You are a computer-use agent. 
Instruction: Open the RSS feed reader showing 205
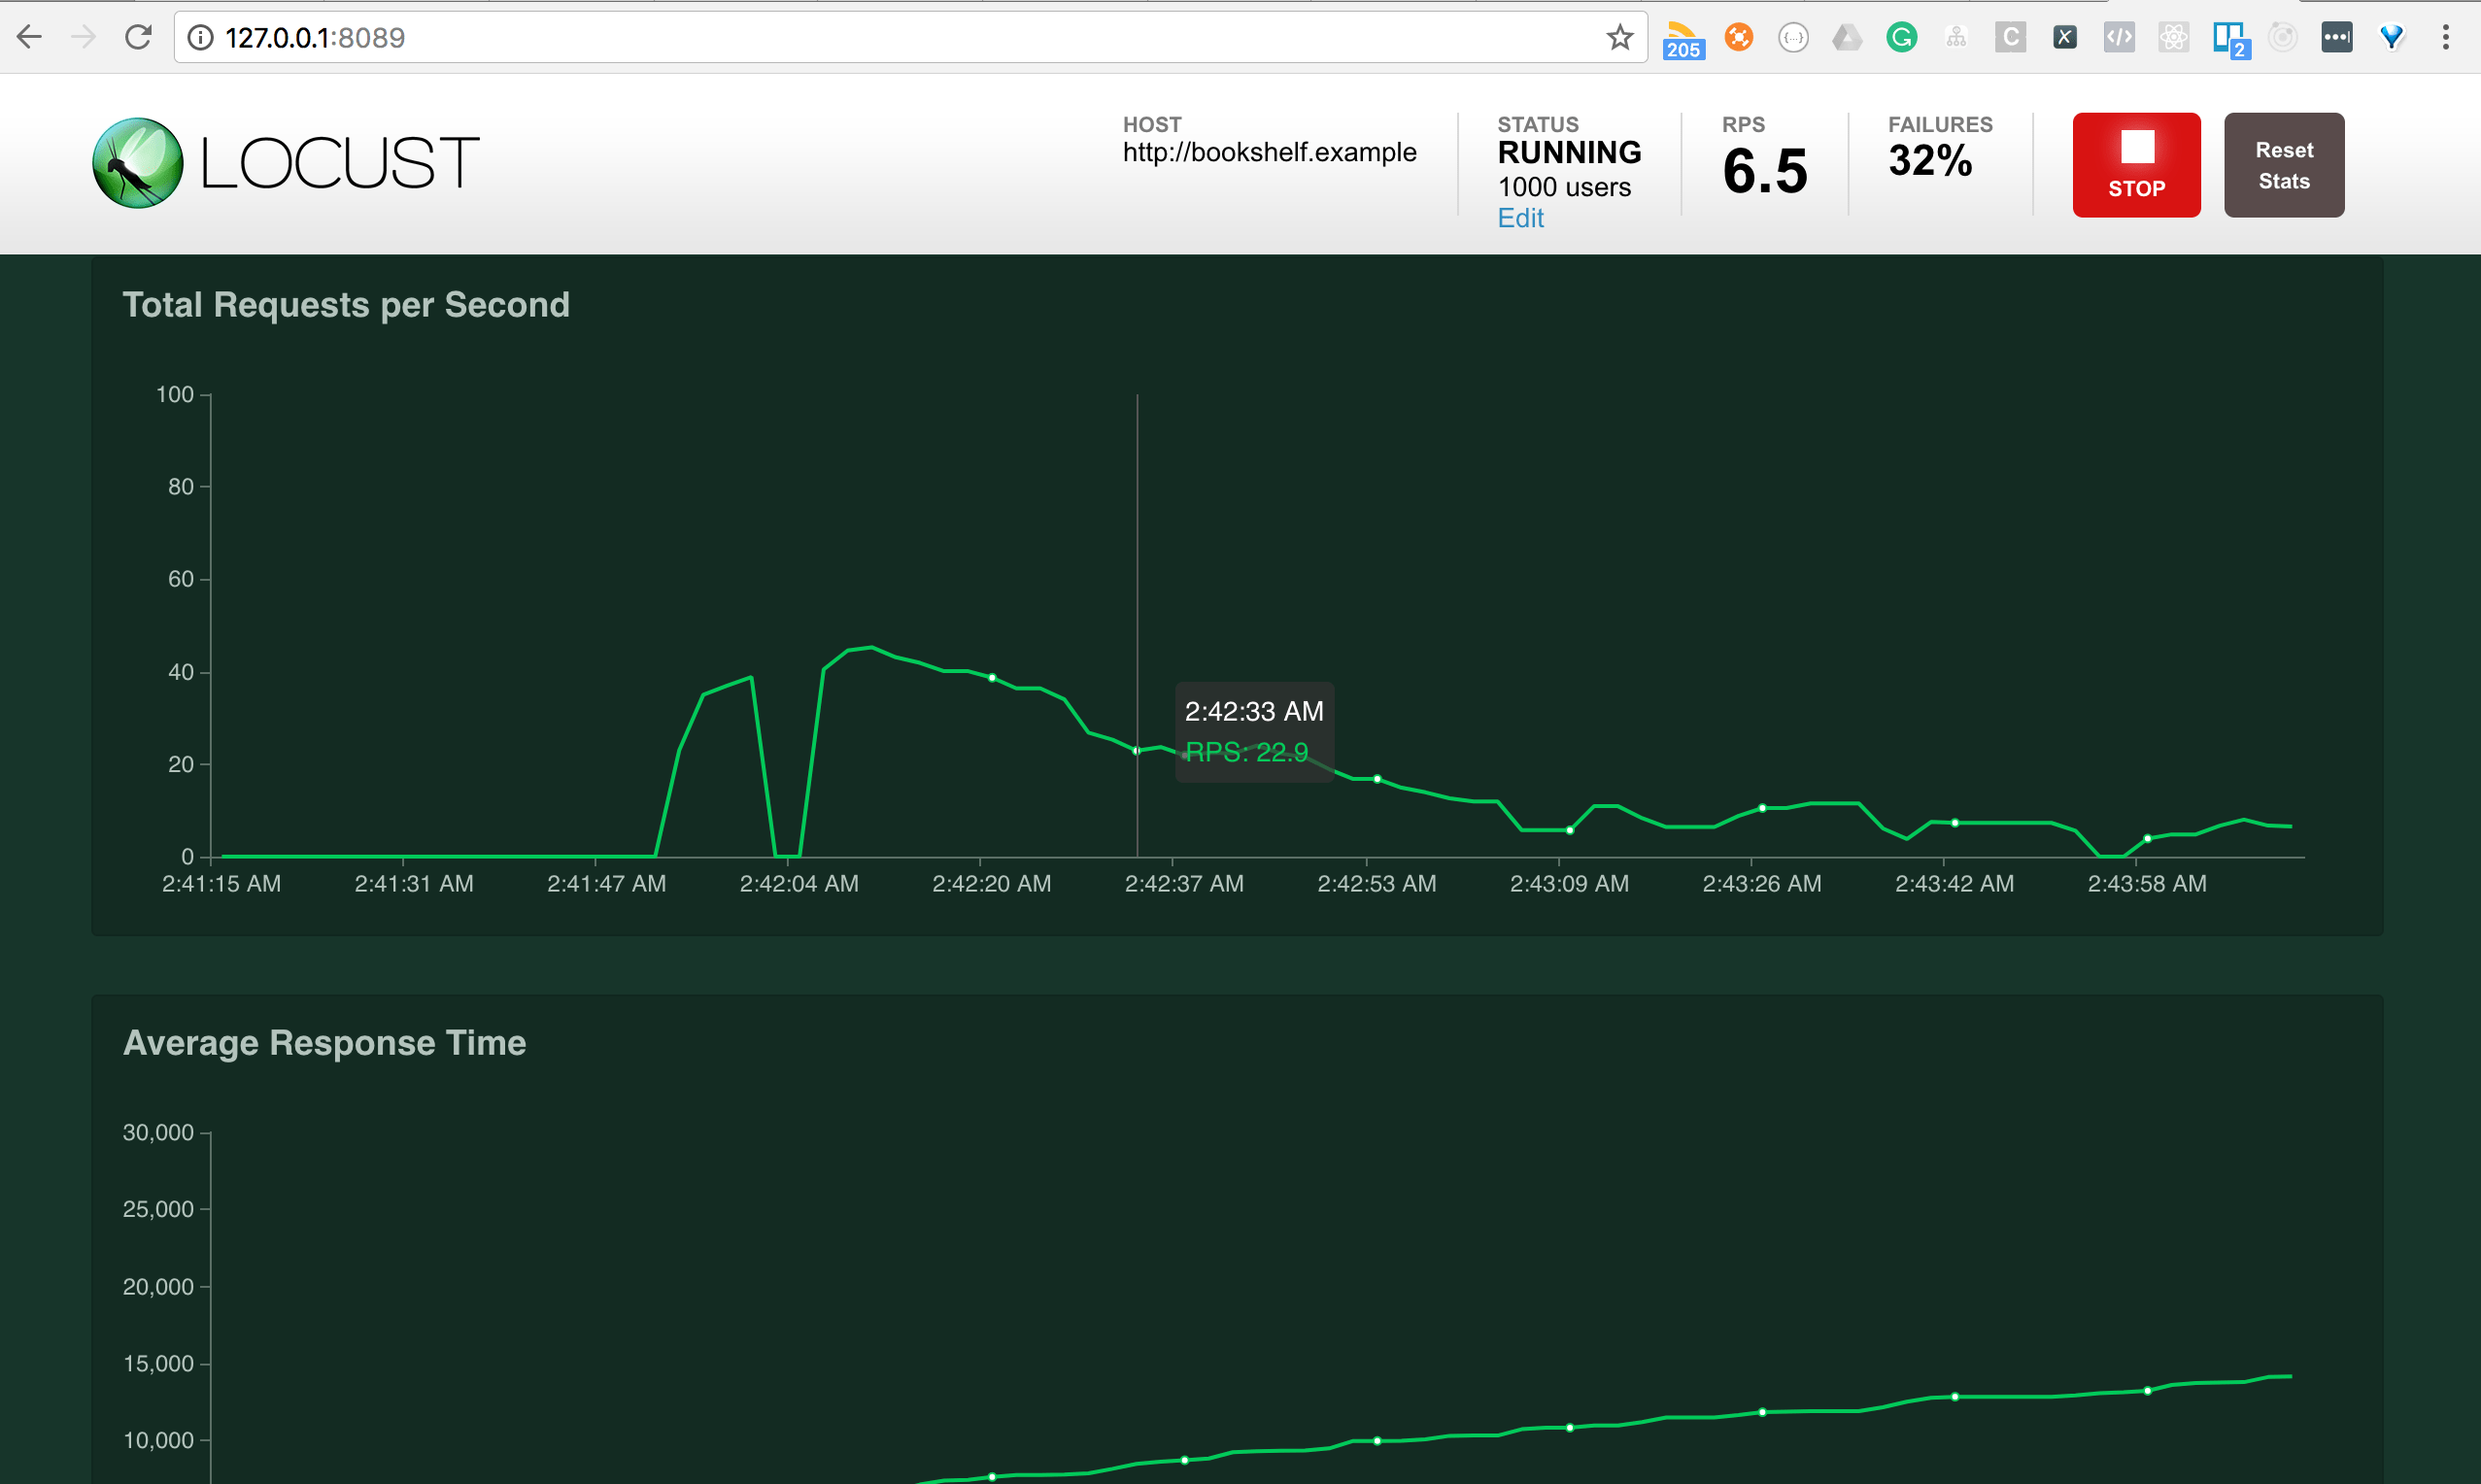1685,37
